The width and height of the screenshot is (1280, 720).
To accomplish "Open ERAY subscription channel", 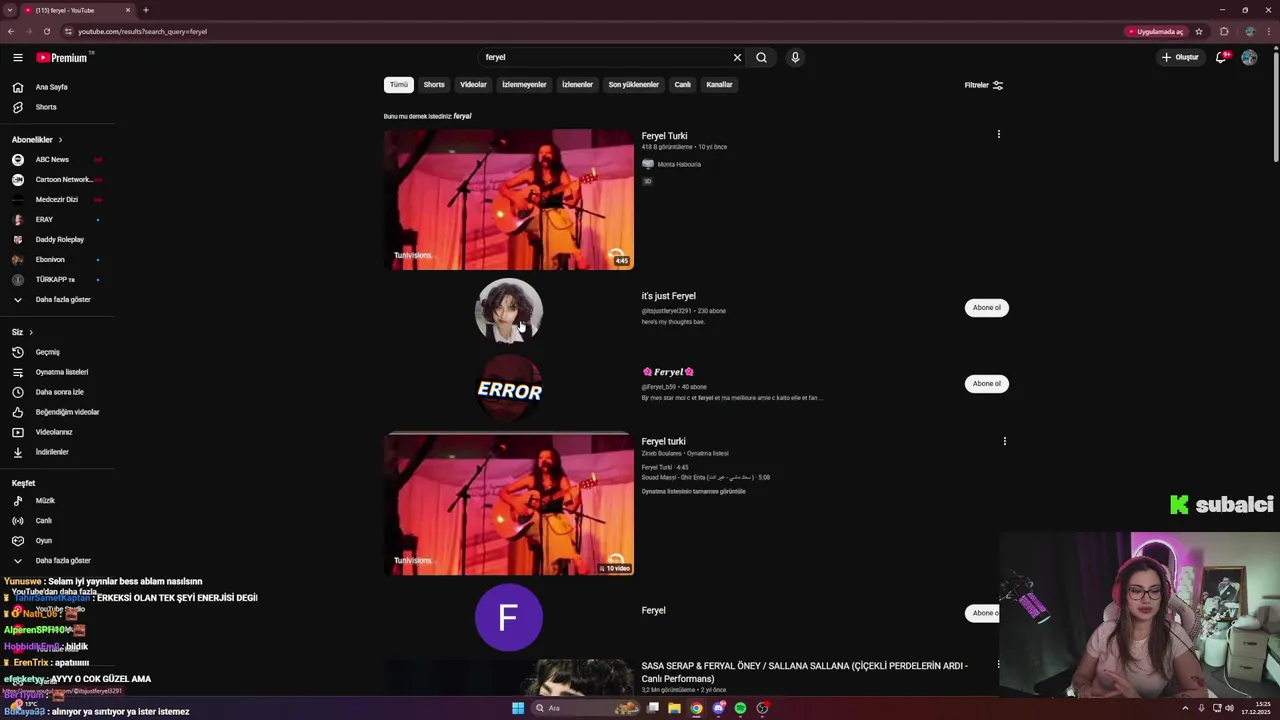I will [x=44, y=219].
